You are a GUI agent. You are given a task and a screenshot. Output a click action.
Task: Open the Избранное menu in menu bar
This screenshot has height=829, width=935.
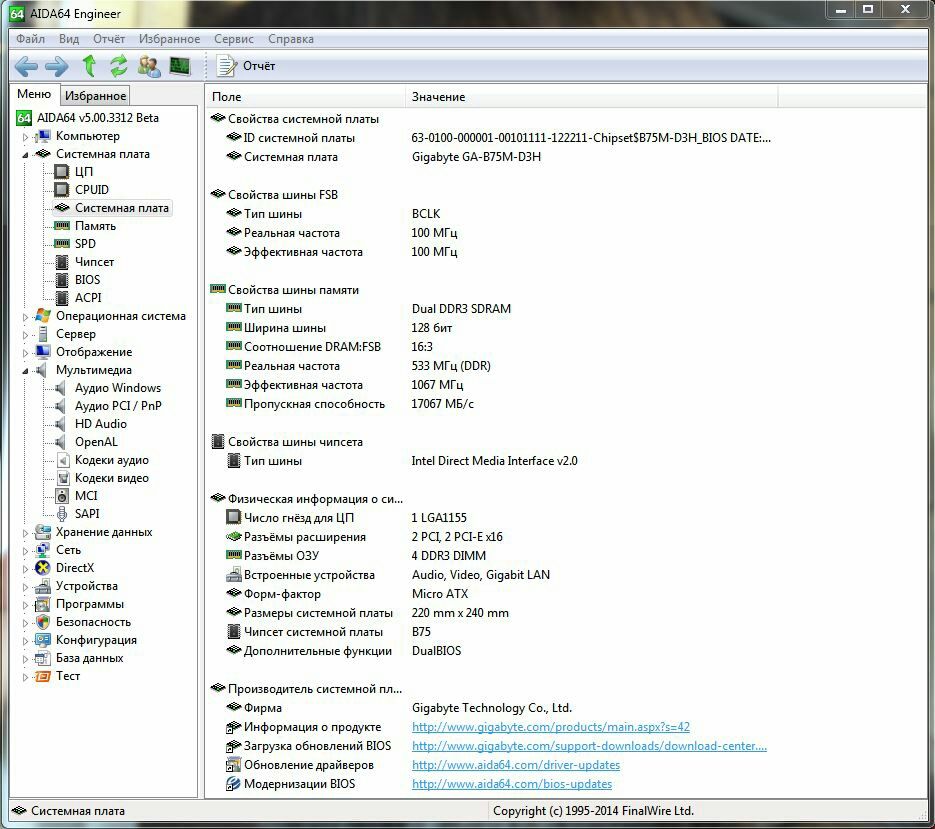(169, 39)
